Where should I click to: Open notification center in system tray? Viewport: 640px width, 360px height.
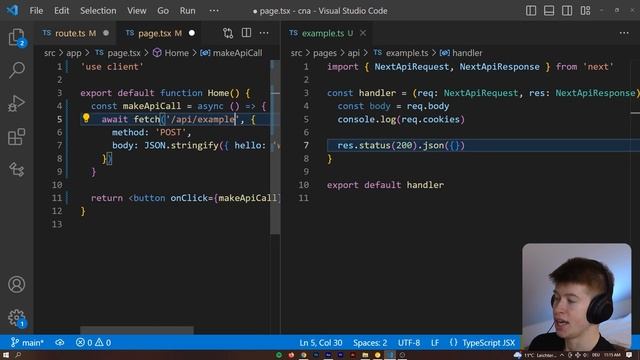point(629,355)
